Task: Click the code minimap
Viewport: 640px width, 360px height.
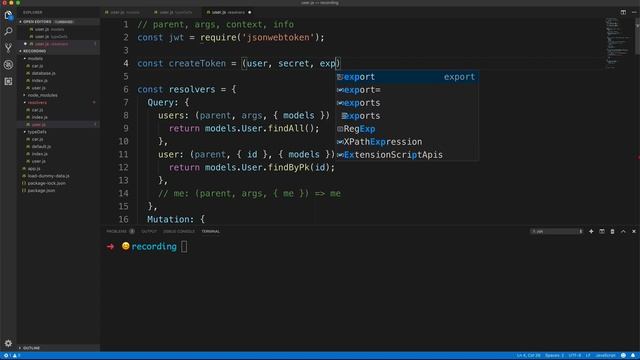Action: click(618, 43)
